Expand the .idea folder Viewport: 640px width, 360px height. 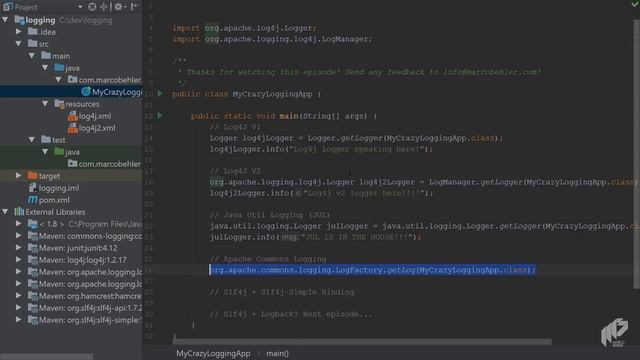19,31
